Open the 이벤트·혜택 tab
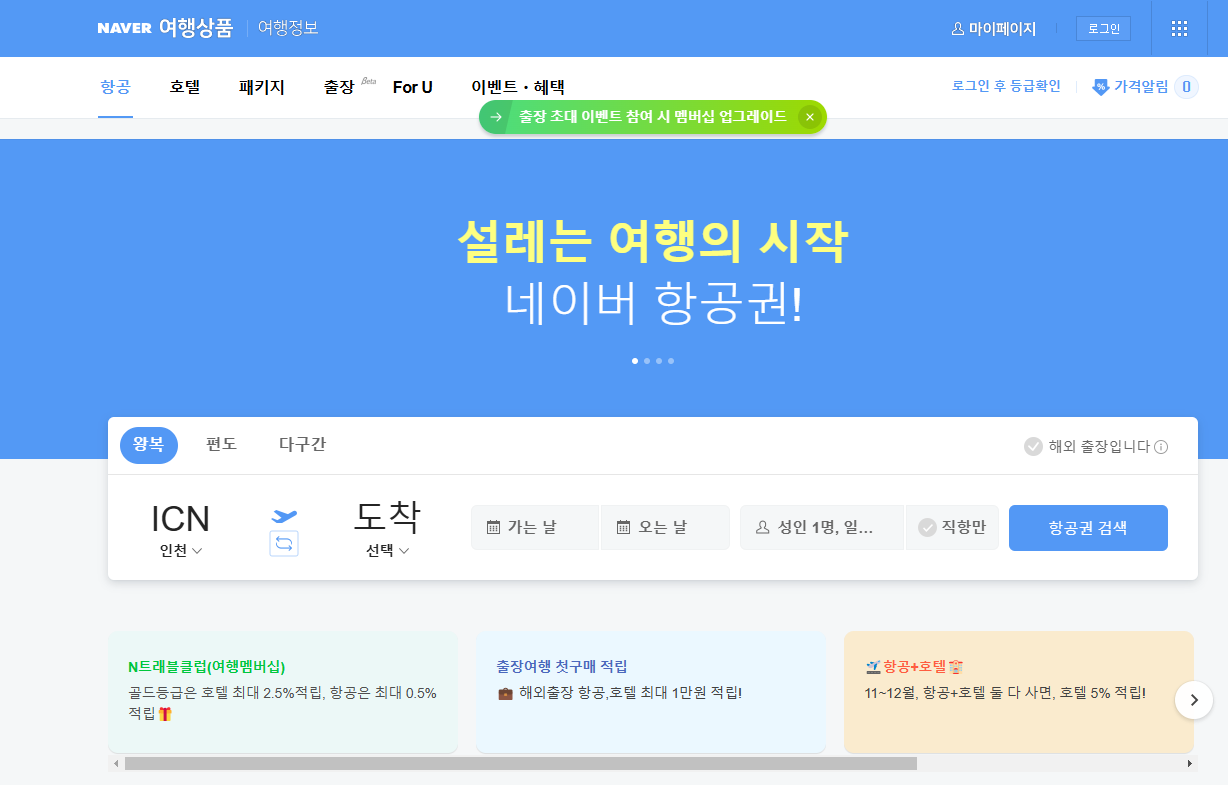This screenshot has height=785, width=1228. 518,87
